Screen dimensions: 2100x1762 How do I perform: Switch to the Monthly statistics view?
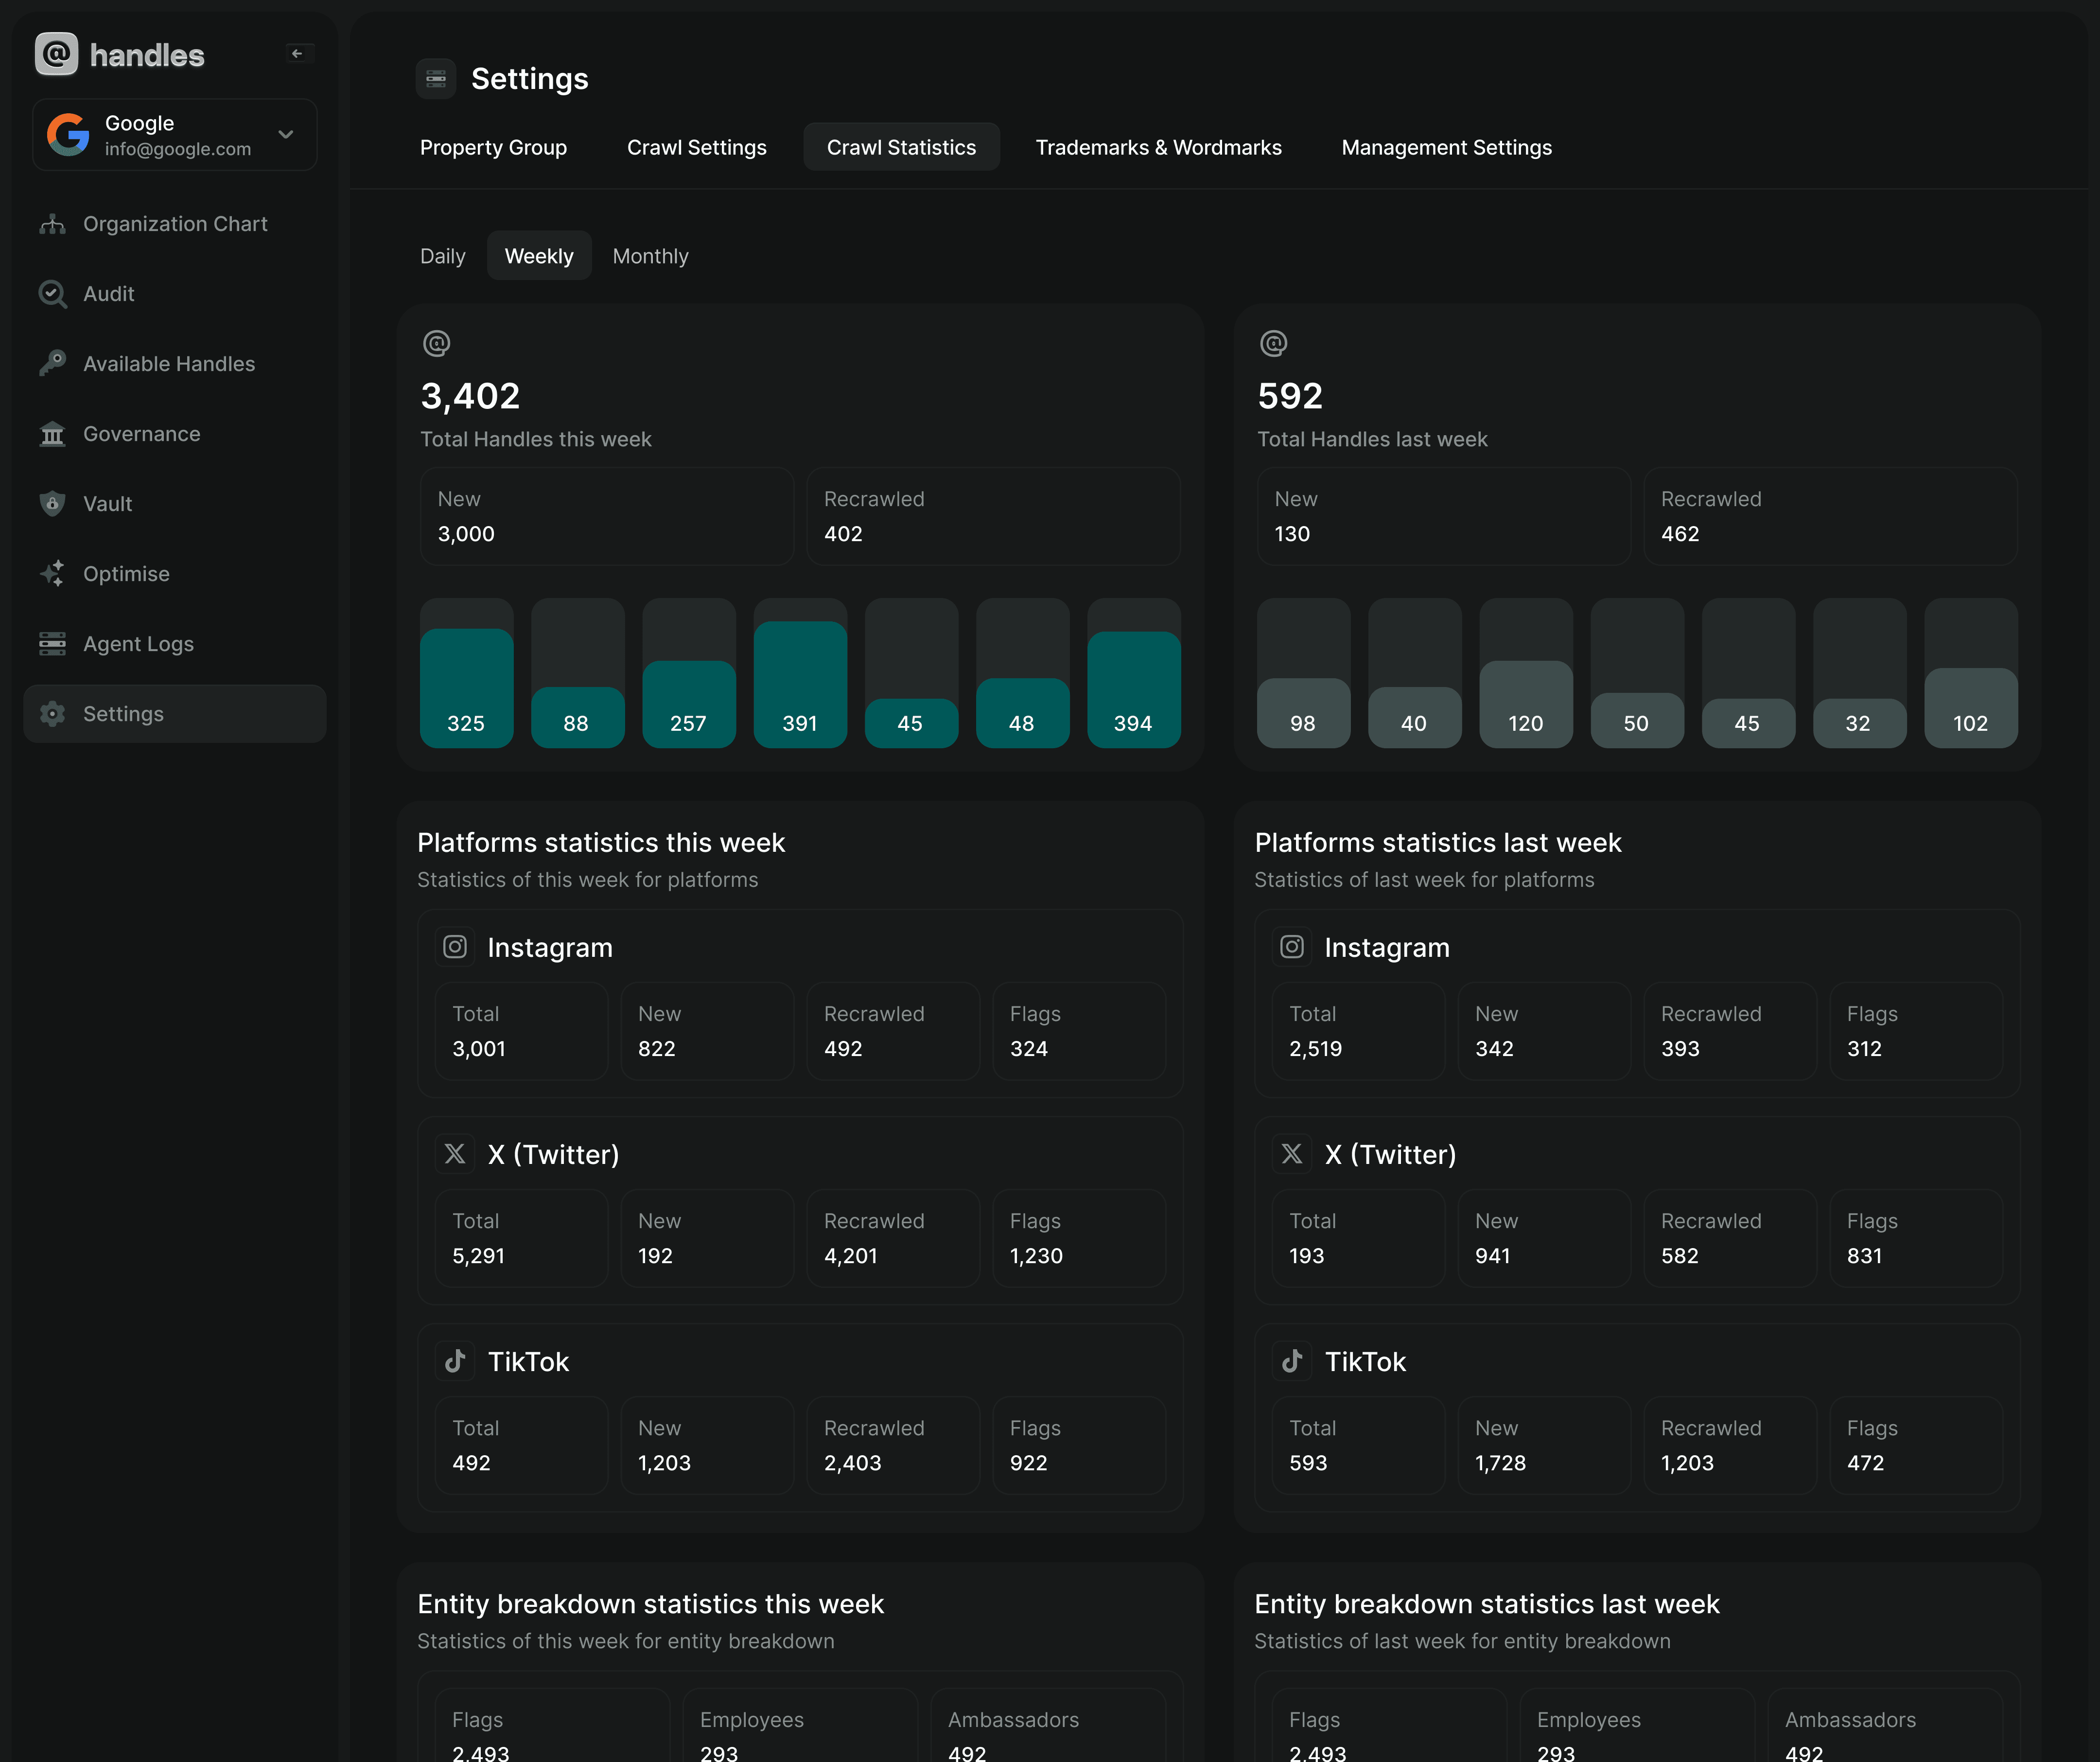coord(650,256)
